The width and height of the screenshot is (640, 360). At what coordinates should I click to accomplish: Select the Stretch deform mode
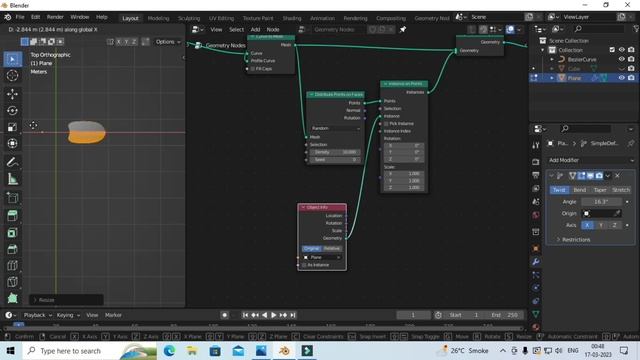coord(621,190)
